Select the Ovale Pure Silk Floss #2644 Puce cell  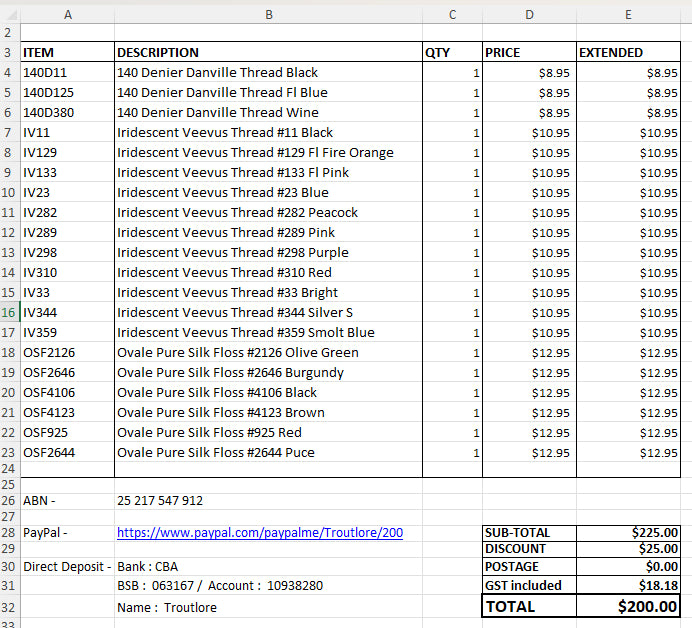[x=268, y=452]
